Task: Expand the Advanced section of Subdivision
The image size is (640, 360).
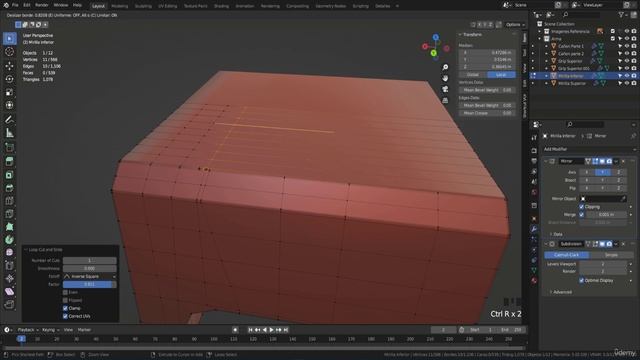Action: click(x=560, y=292)
